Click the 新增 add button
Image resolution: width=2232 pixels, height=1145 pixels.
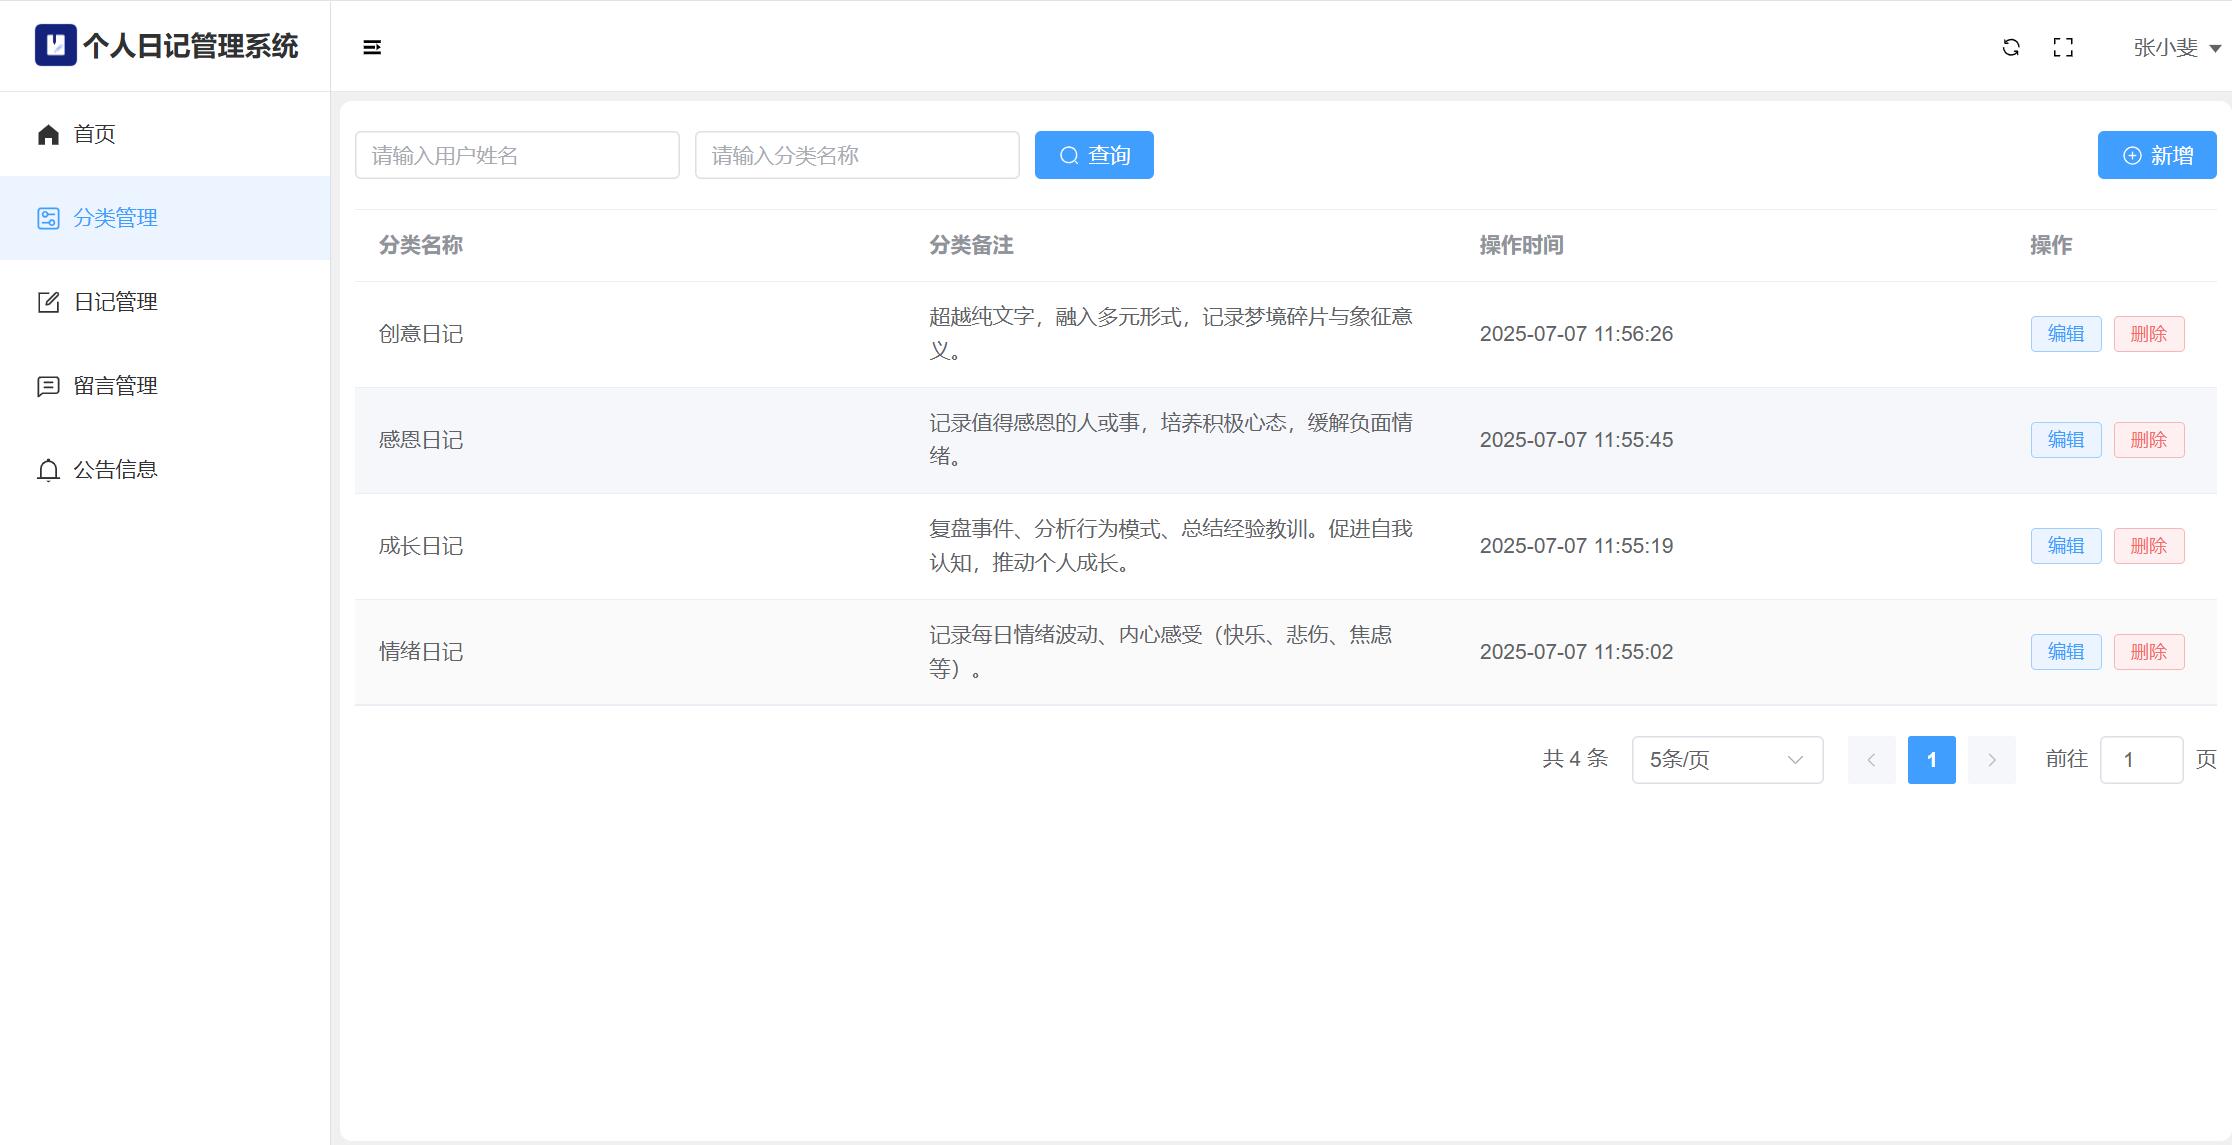tap(2156, 155)
